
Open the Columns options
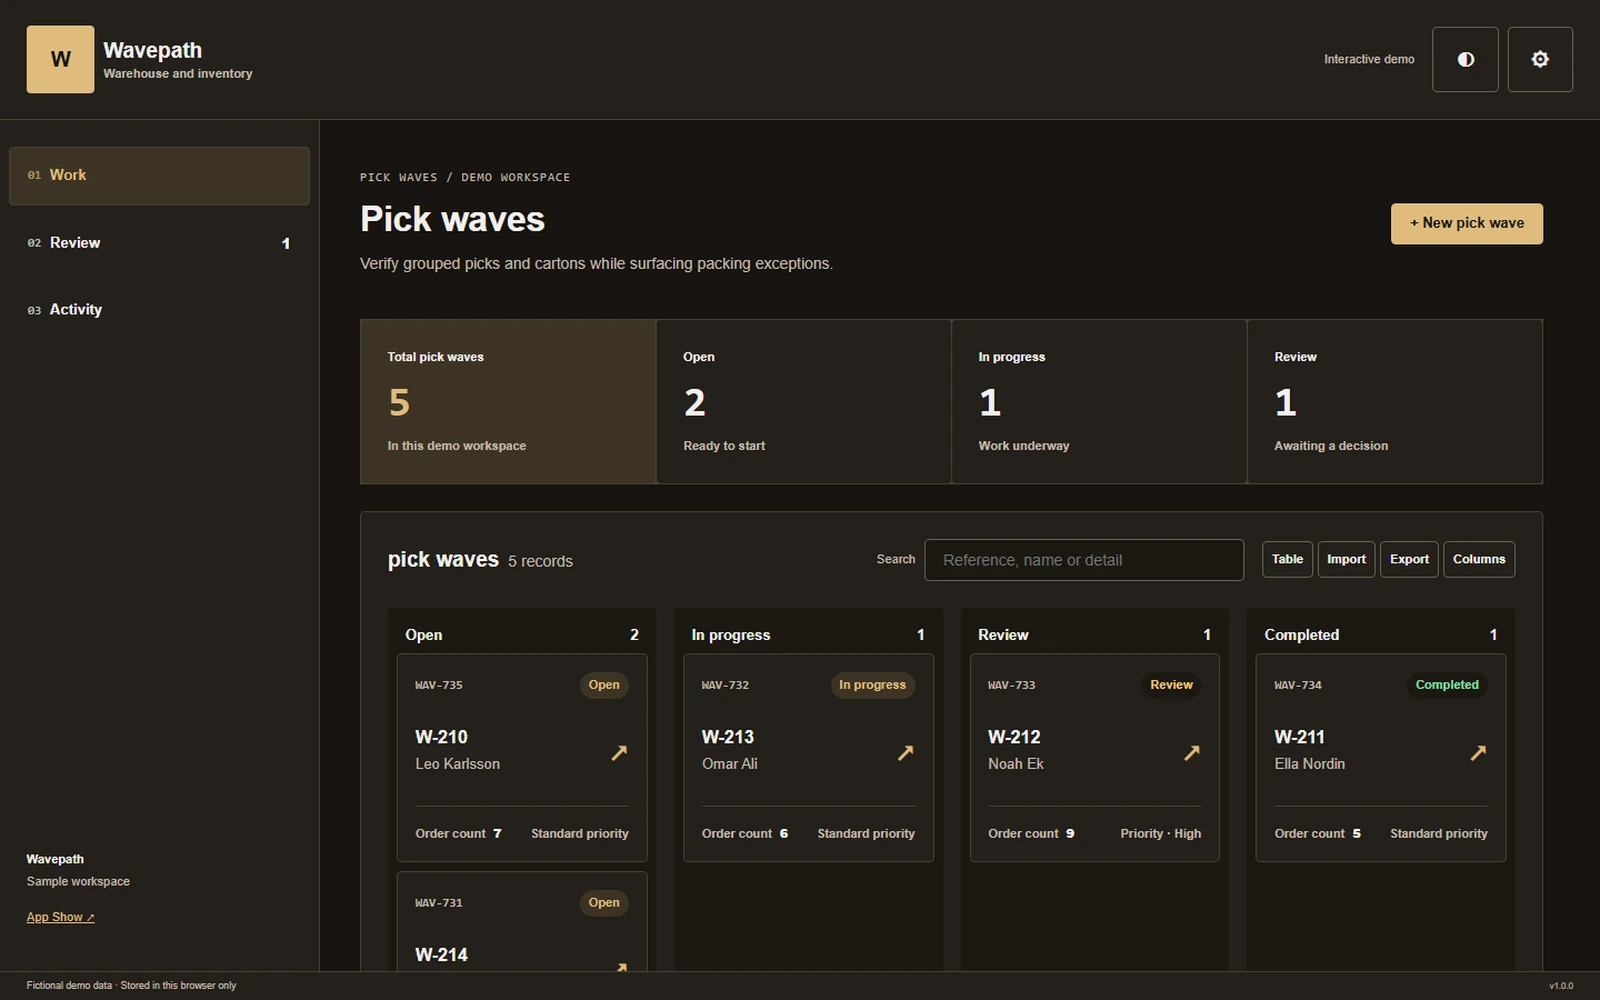1479,559
